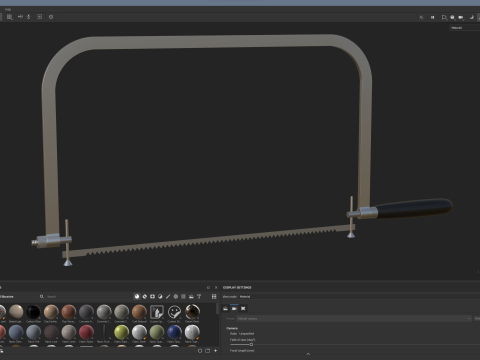Collapse the Camera section header
The width and height of the screenshot is (480, 360).
click(232, 328)
